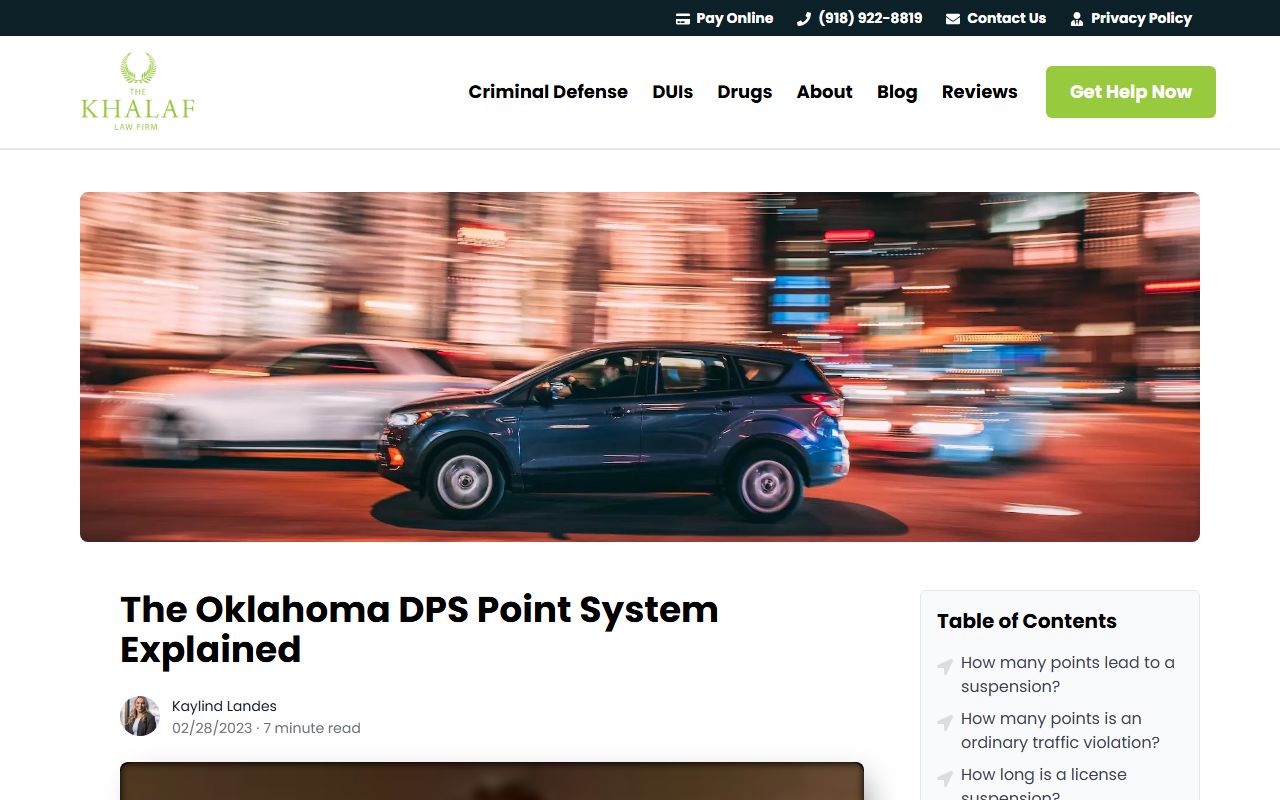Click the article title 'The Oklahoma DPS Point System Explained'
The image size is (1280, 800).
click(419, 629)
